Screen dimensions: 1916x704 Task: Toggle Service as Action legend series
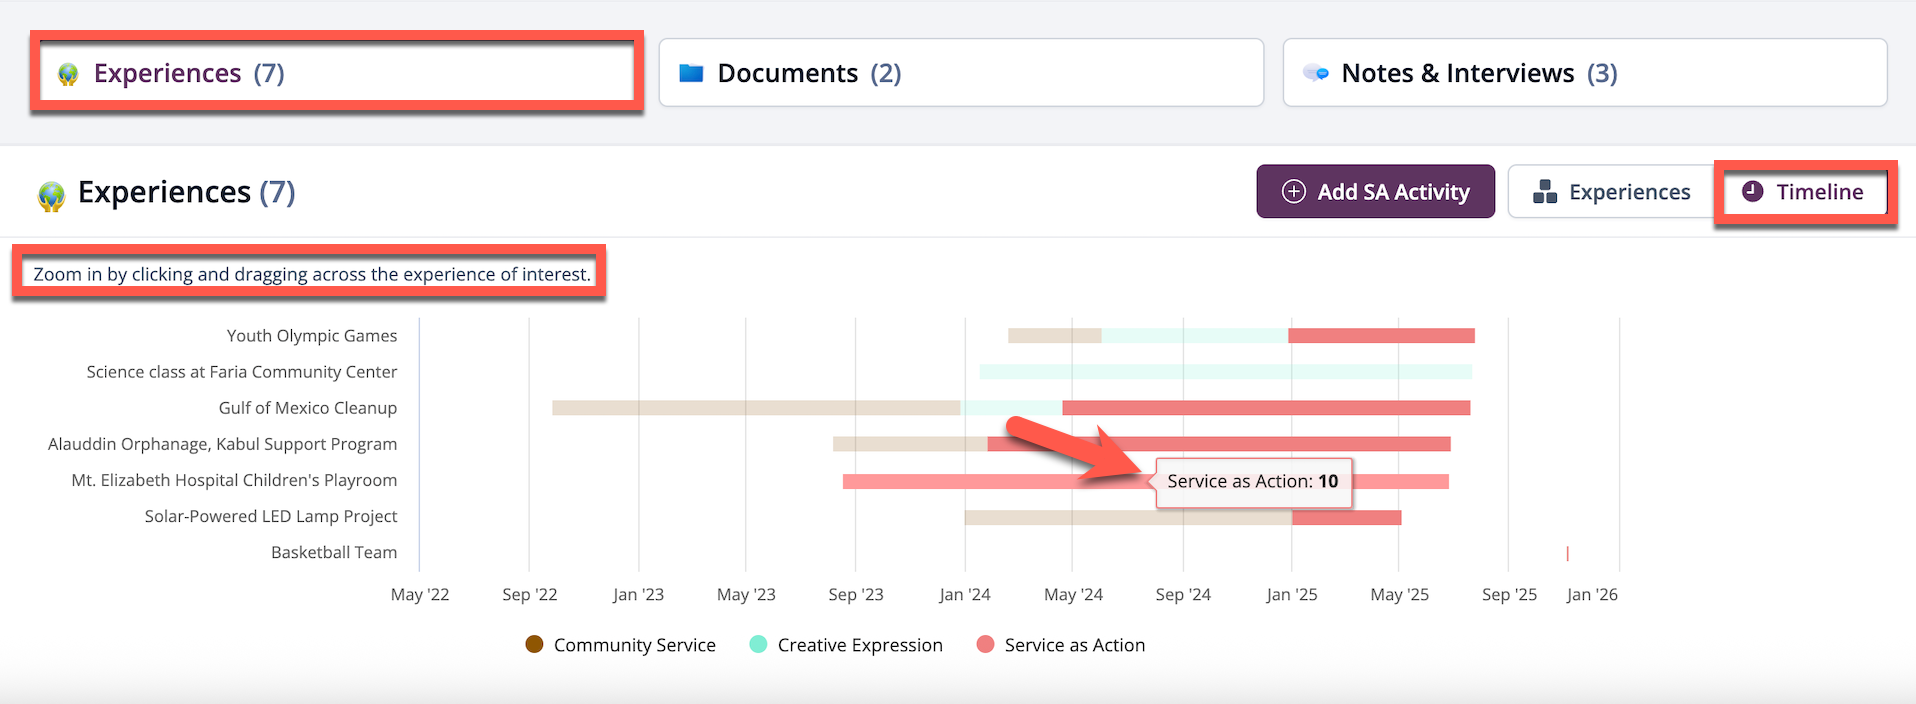point(1060,645)
